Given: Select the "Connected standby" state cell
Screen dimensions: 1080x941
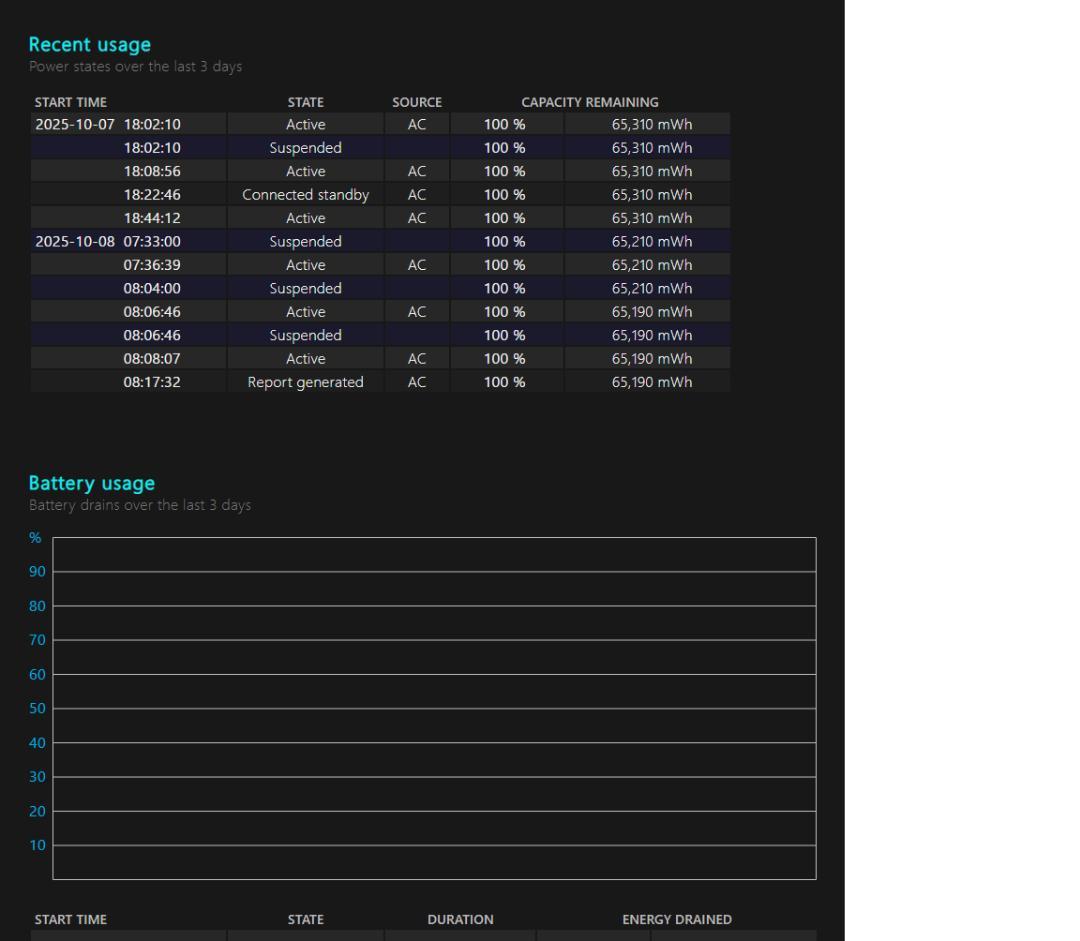Looking at the screenshot, I should click(305, 195).
